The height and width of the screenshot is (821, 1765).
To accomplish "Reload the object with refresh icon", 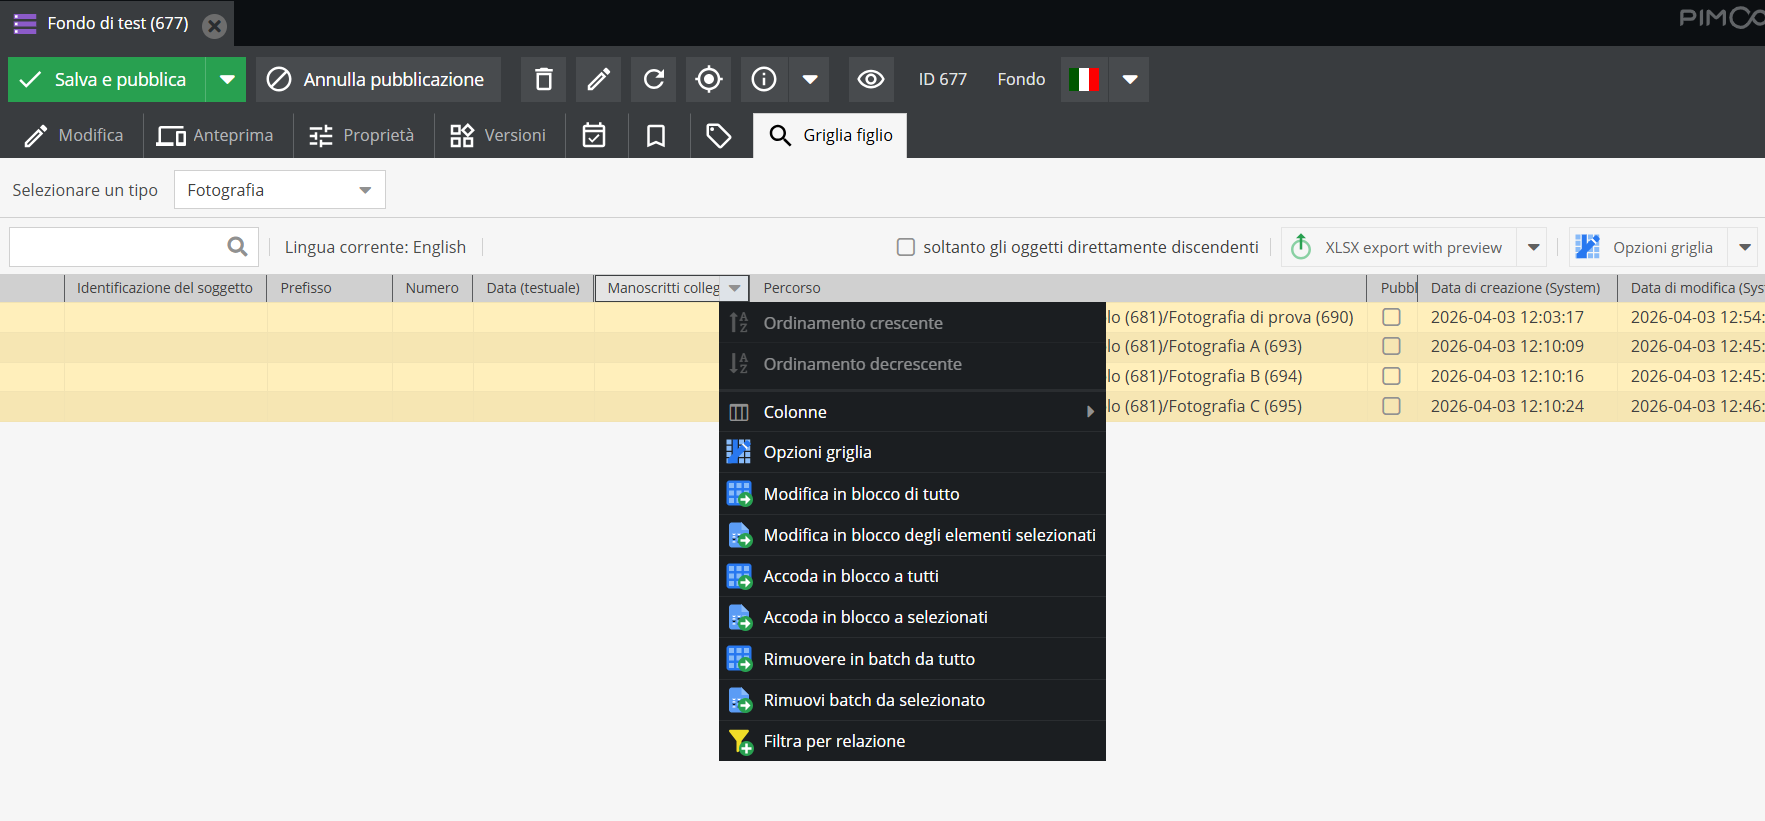I will coord(654,79).
